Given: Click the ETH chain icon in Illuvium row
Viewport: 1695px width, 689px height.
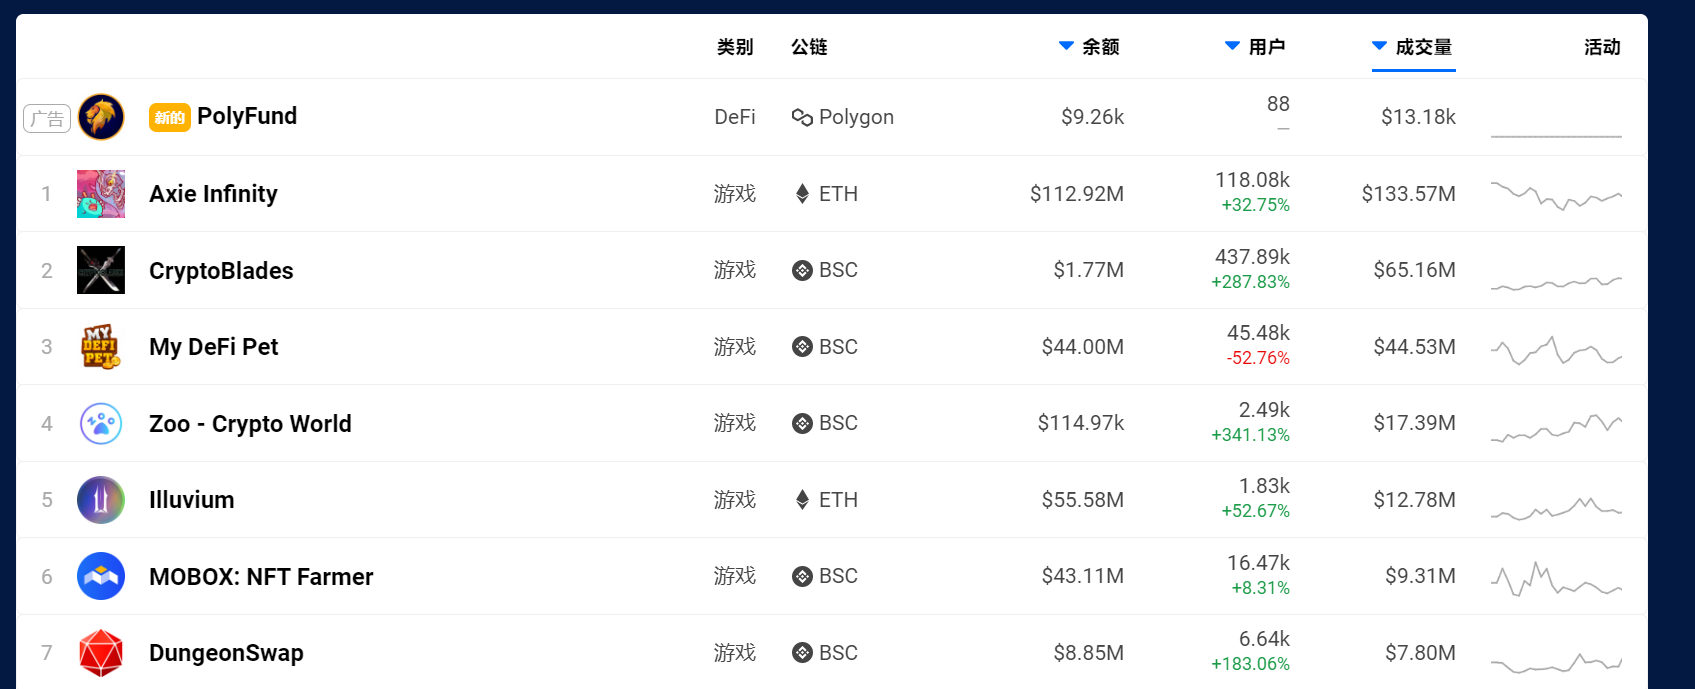Looking at the screenshot, I should click(802, 500).
